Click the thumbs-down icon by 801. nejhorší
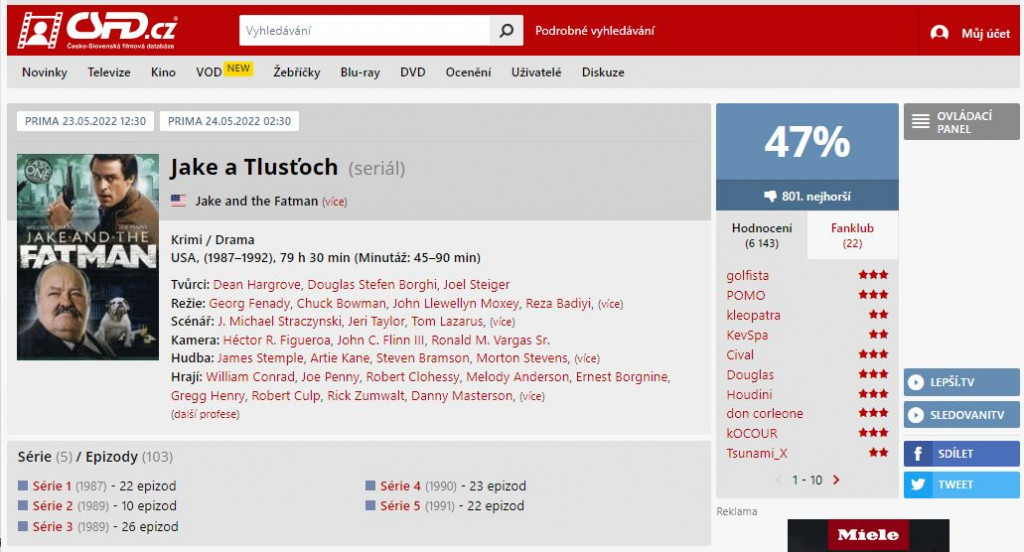Screen dimensions: 1024x552 (x=771, y=196)
